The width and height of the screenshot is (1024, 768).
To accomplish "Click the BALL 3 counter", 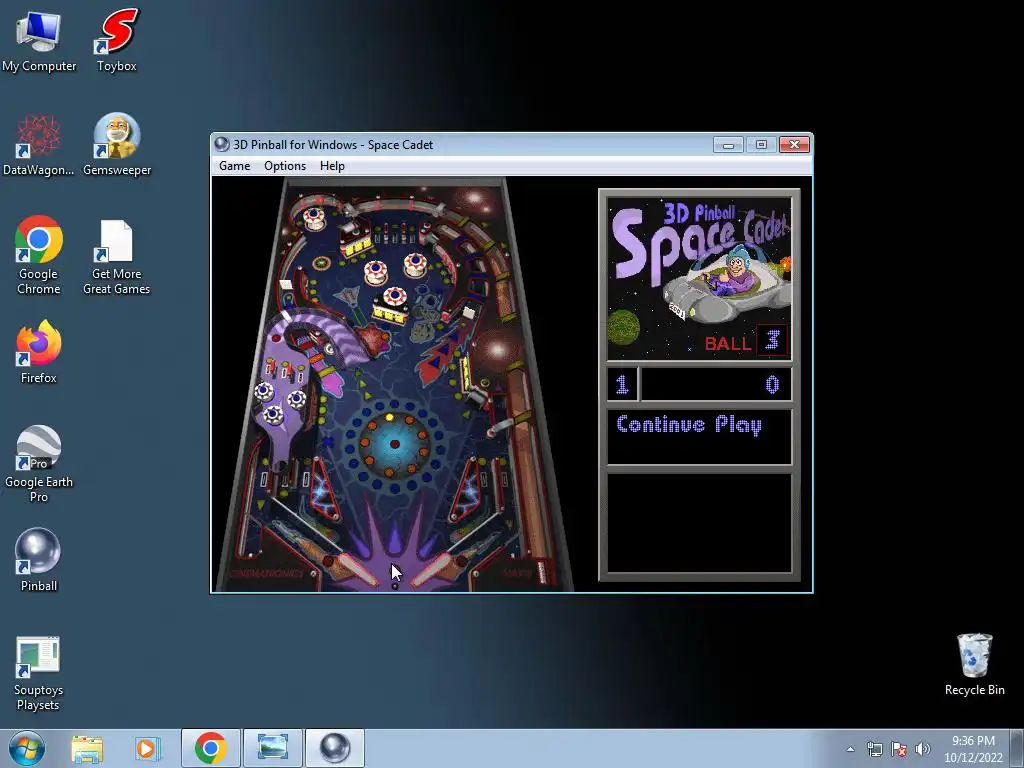I will (745, 341).
